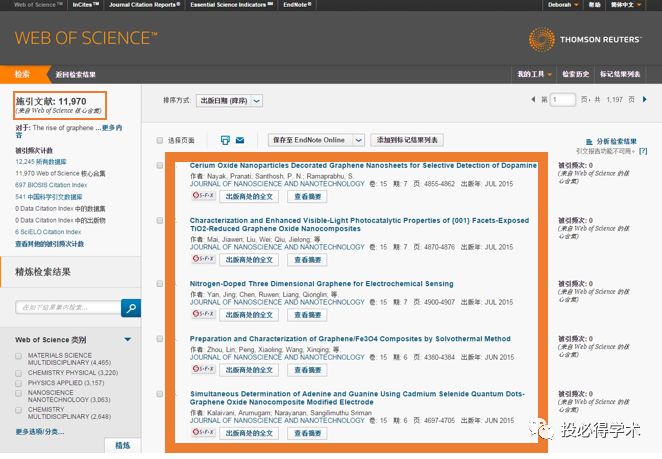
Task: Check Chemistry Multidisciplinary category
Action: 19,410
